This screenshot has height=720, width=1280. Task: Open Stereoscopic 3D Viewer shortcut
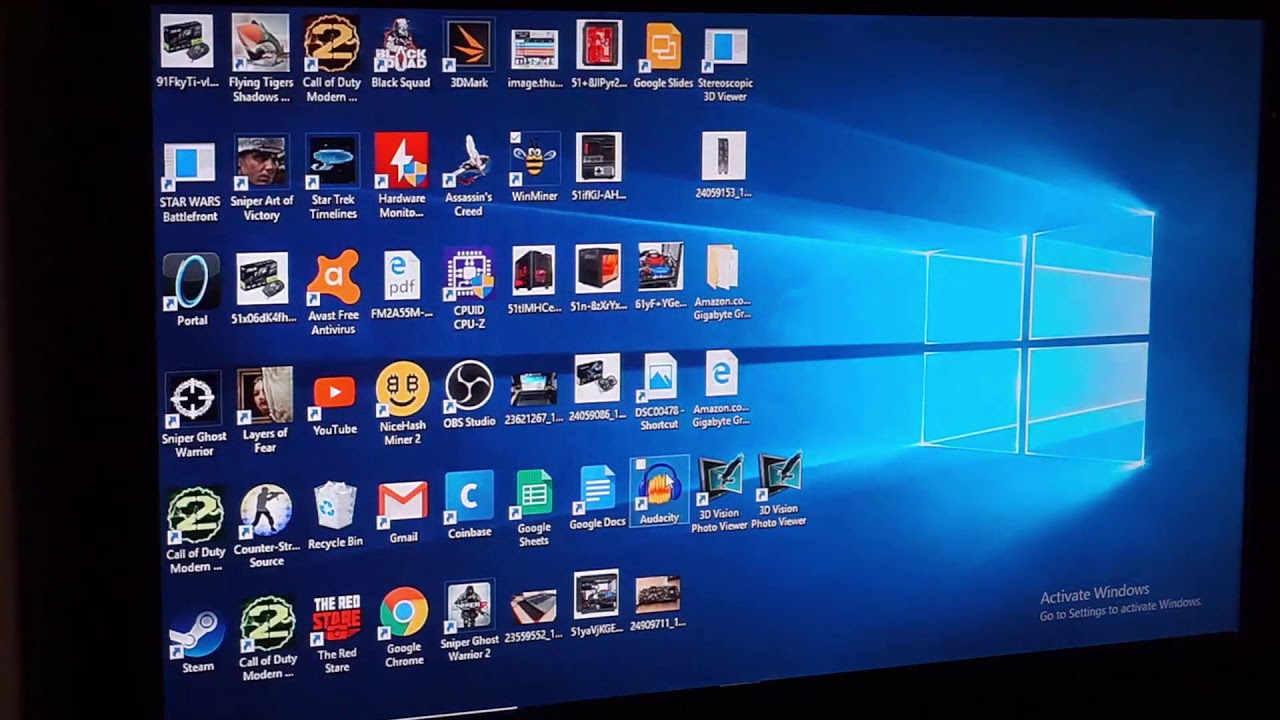(725, 65)
